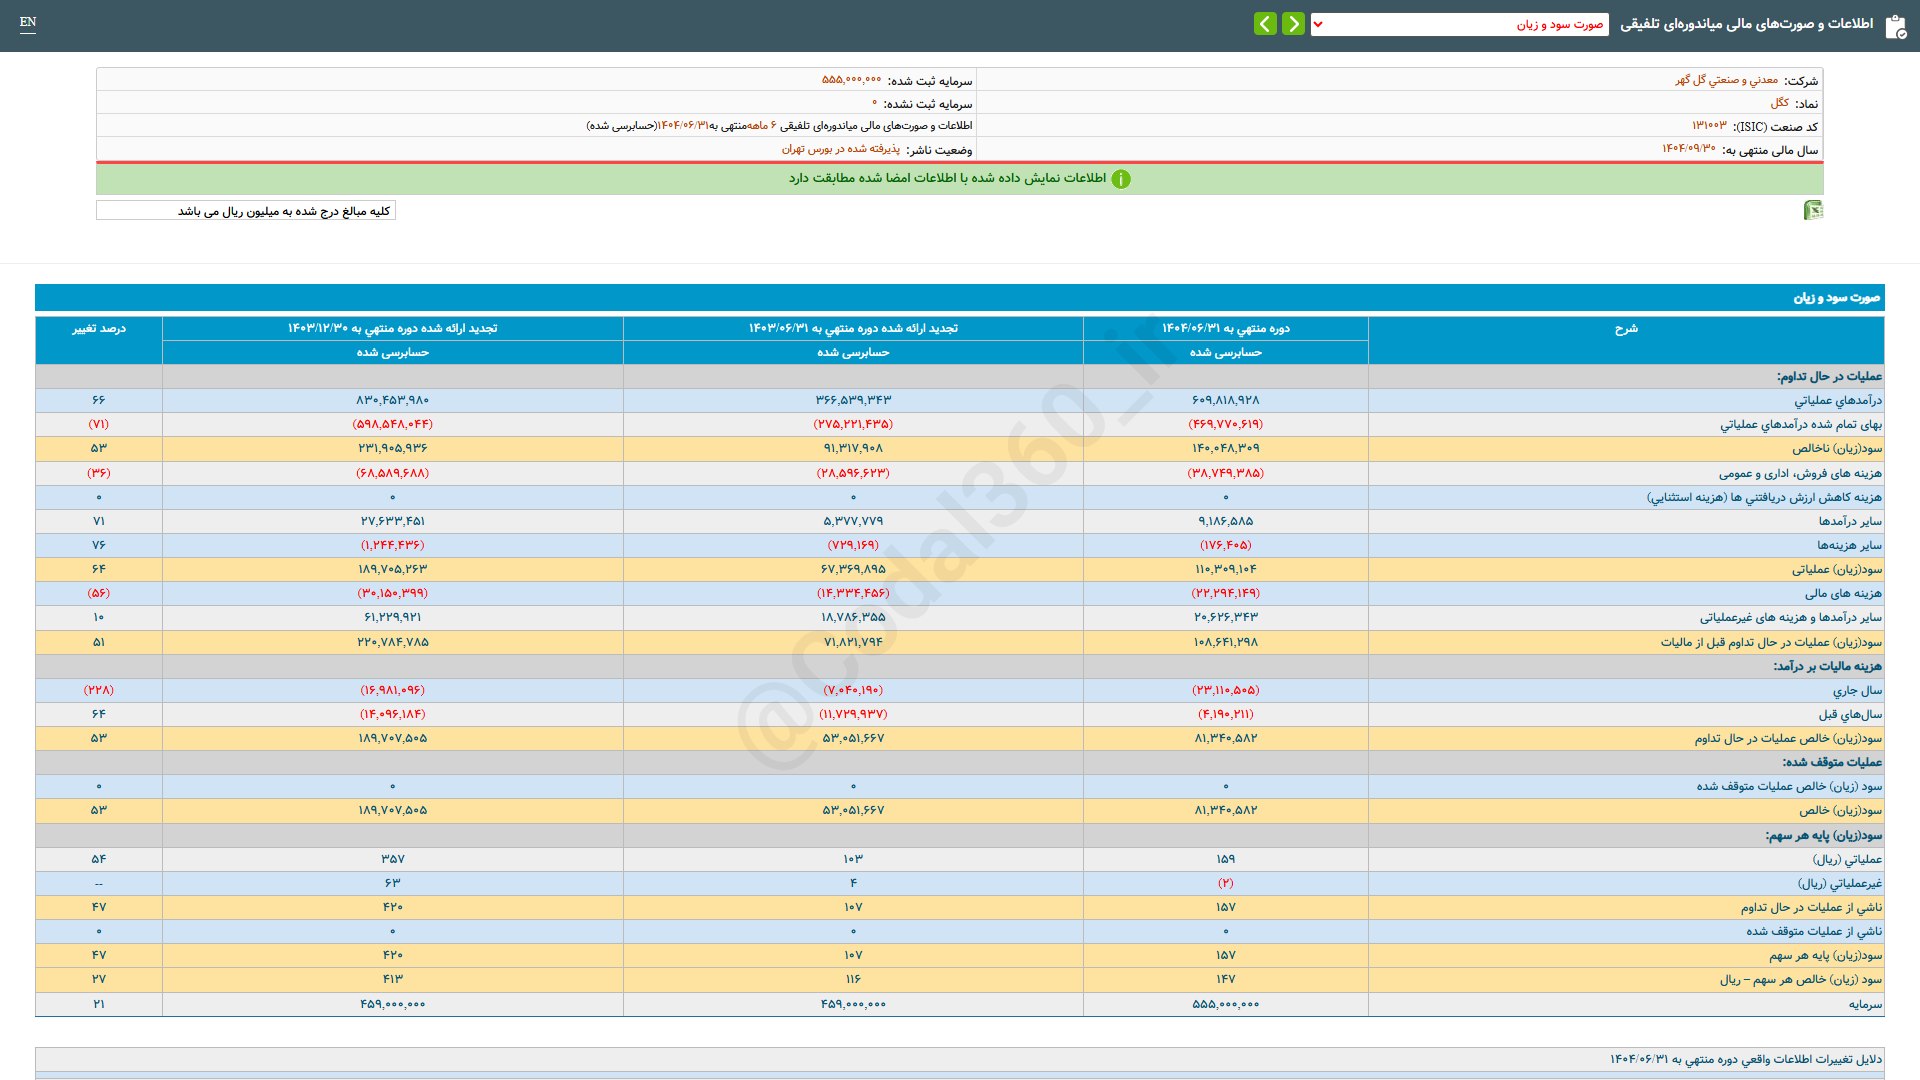Click the green right arrow button
The image size is (1920, 1080).
tap(1293, 24)
